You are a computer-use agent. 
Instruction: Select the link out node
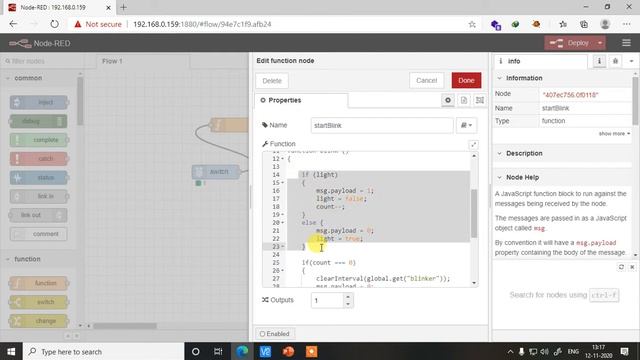pos(38,215)
